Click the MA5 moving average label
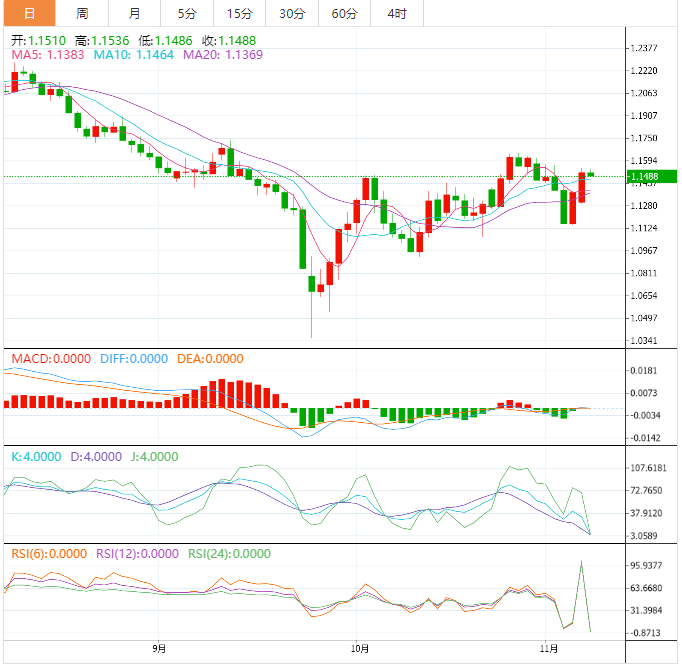 click(48, 55)
